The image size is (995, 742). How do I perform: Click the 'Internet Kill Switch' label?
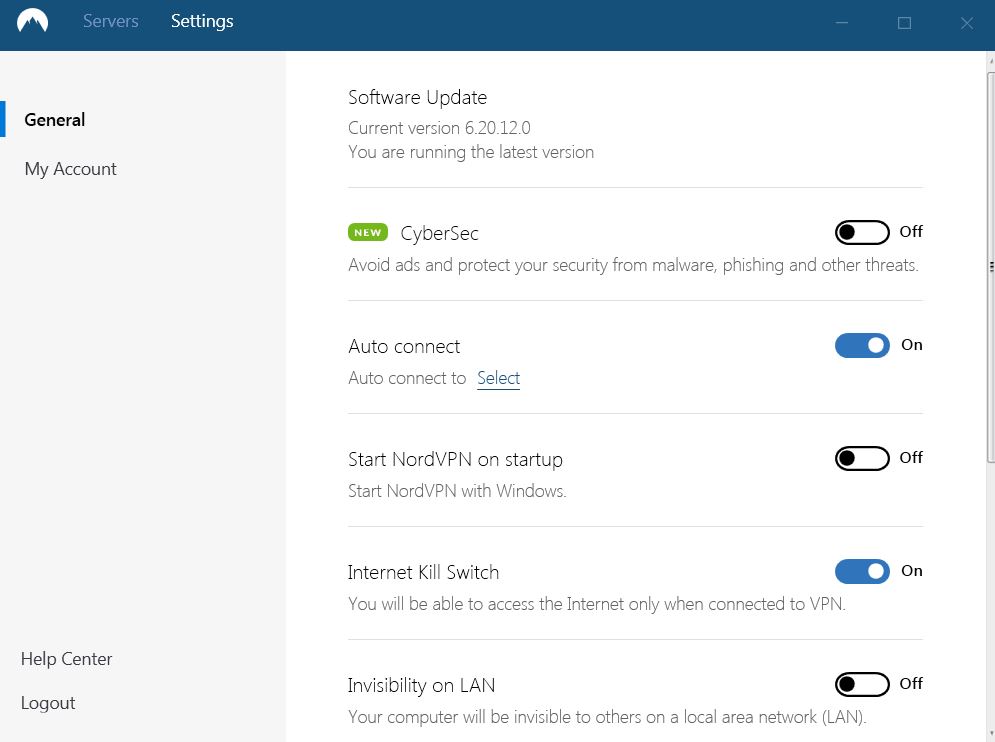point(423,572)
